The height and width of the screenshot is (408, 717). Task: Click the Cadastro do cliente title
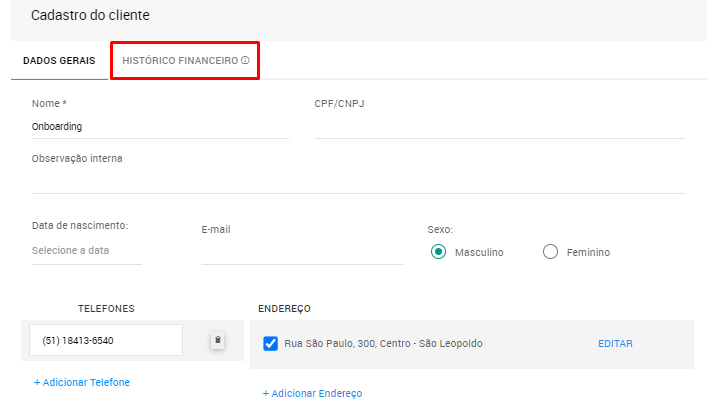(89, 16)
